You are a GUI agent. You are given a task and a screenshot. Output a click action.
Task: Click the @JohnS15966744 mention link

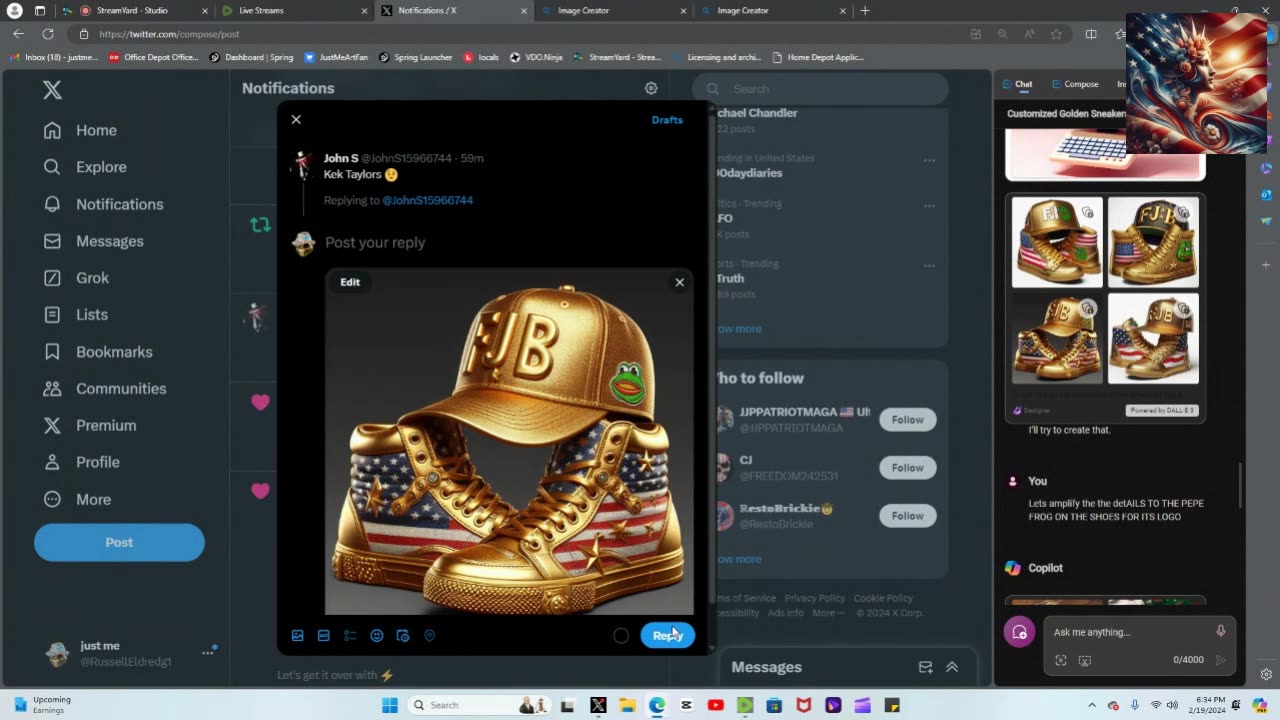(427, 200)
